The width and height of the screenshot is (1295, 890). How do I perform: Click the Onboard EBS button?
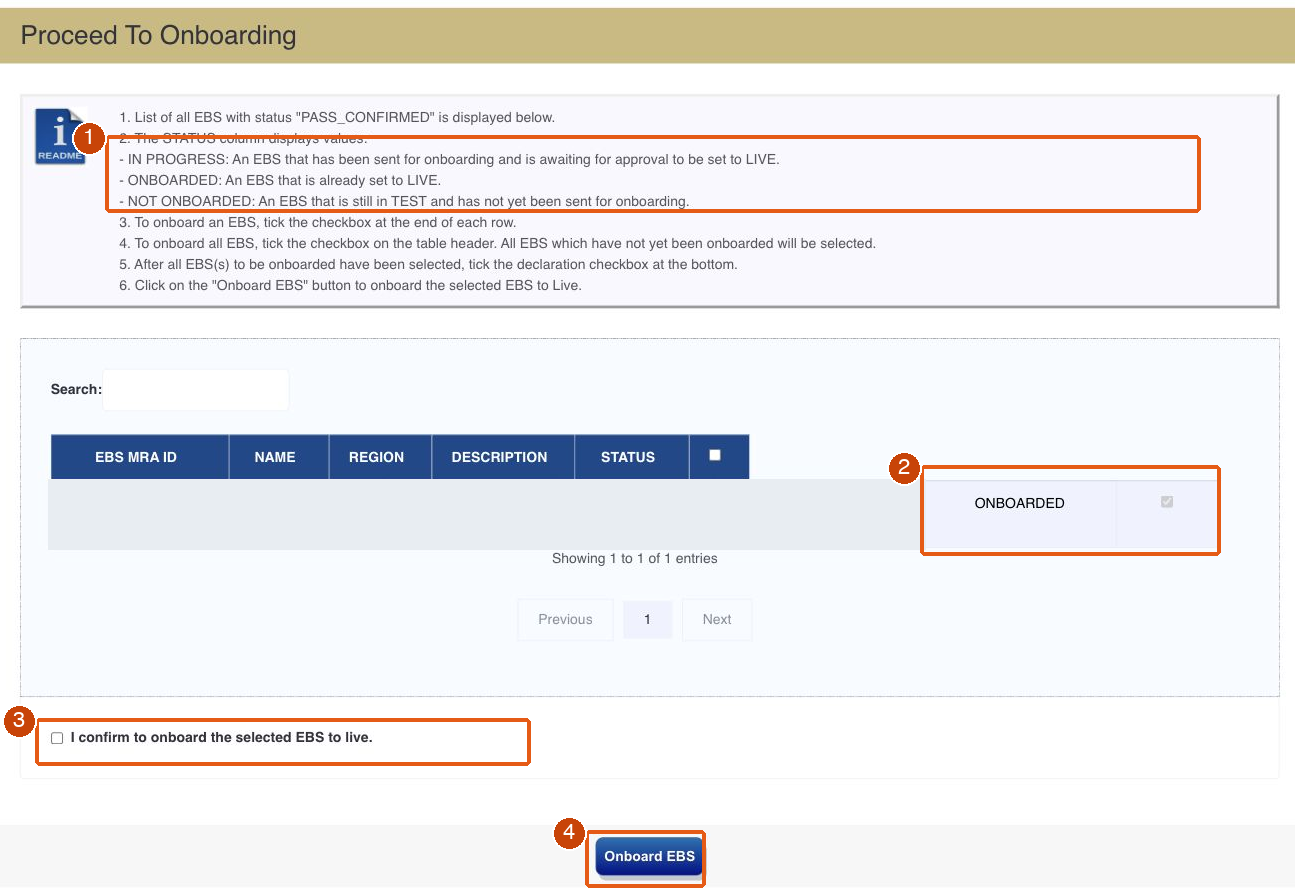650,857
